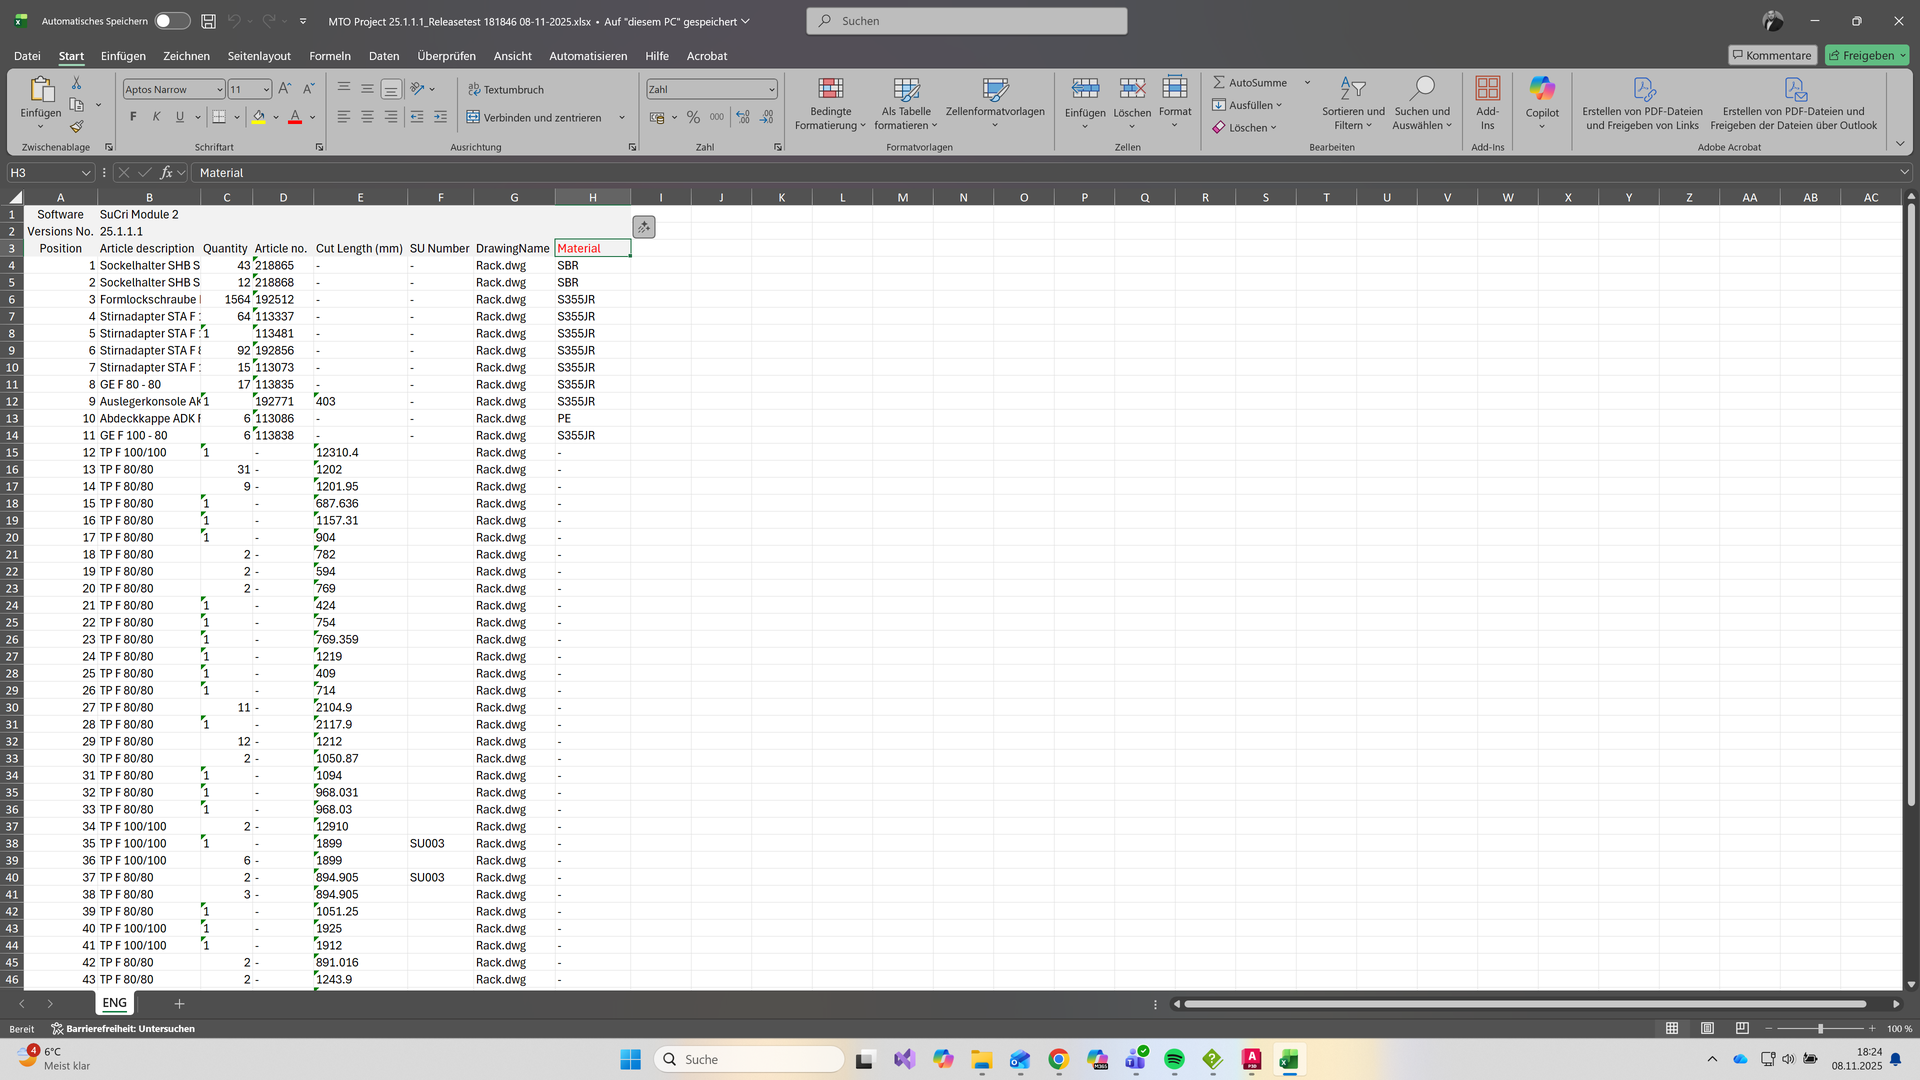This screenshot has width=1920, height=1080.
Task: Switch to the Formeln tab
Action: click(x=330, y=56)
